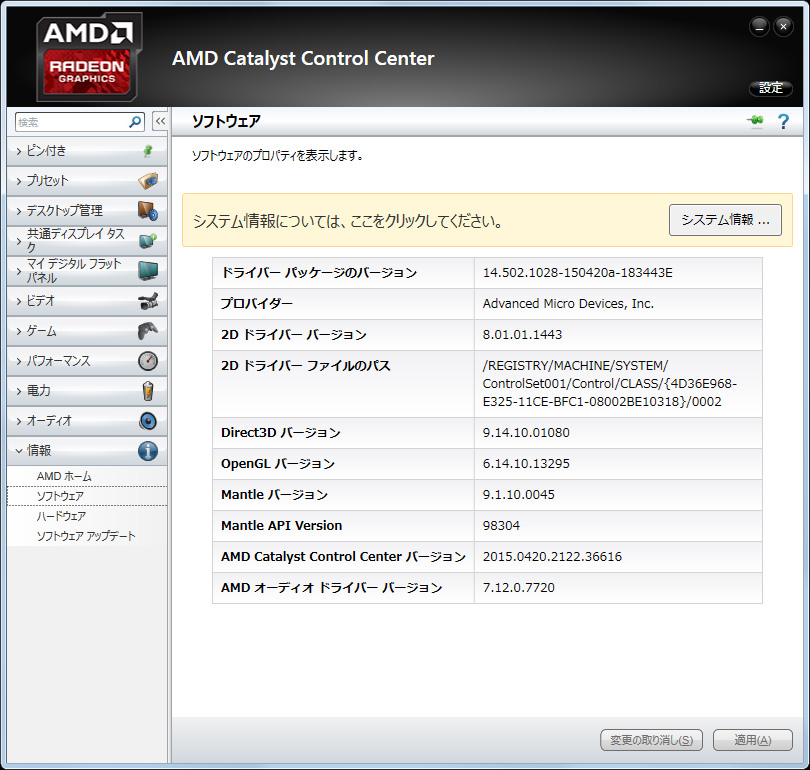Open the ハードウェア page
Screen dimensions: 810x770
tap(61, 516)
